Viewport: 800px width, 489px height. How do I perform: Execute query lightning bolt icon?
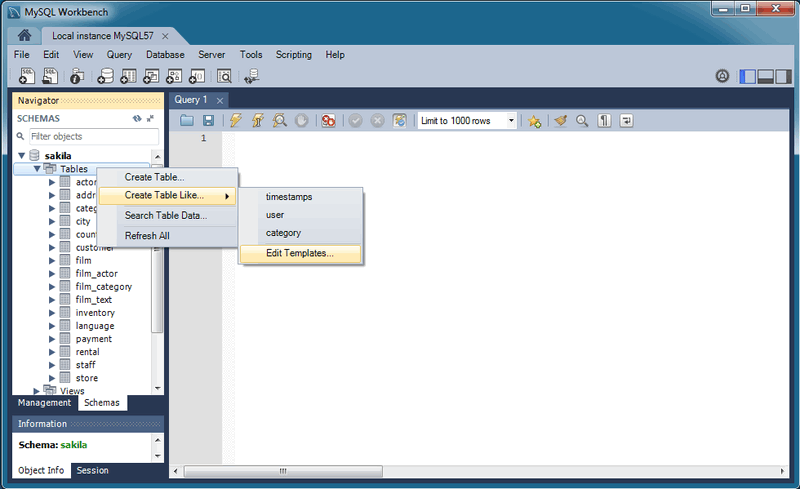click(x=236, y=120)
